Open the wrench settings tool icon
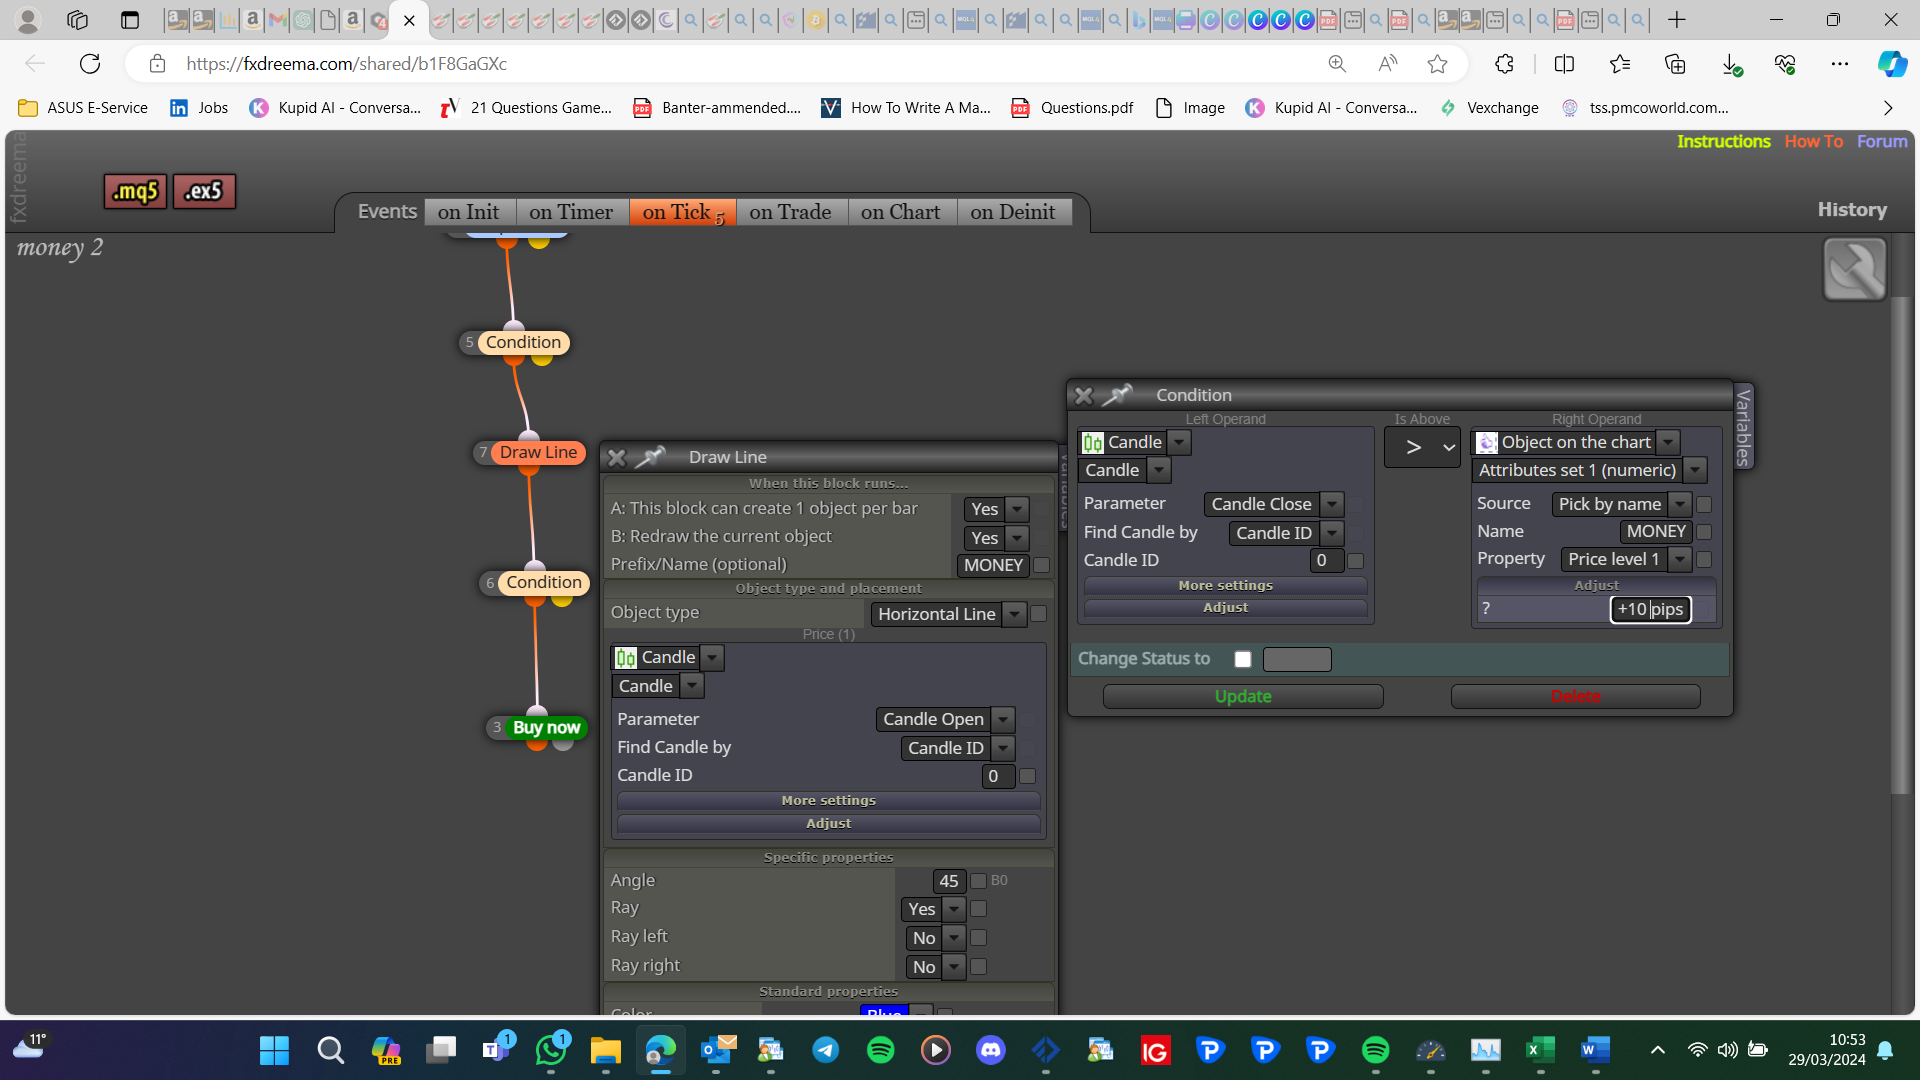Viewport: 1920px width, 1080px height. point(1854,269)
